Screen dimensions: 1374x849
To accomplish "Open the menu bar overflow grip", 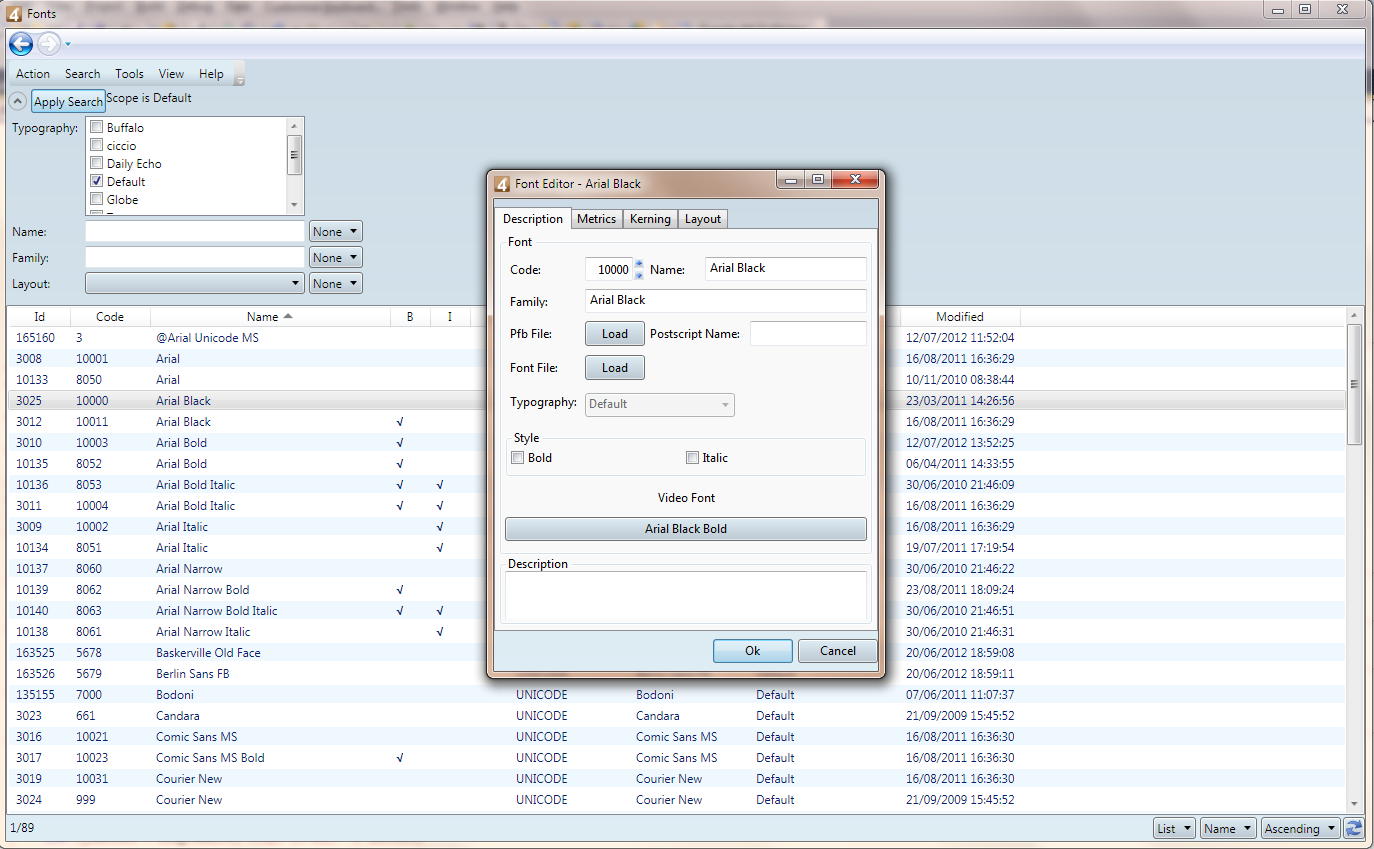I will pos(239,74).
